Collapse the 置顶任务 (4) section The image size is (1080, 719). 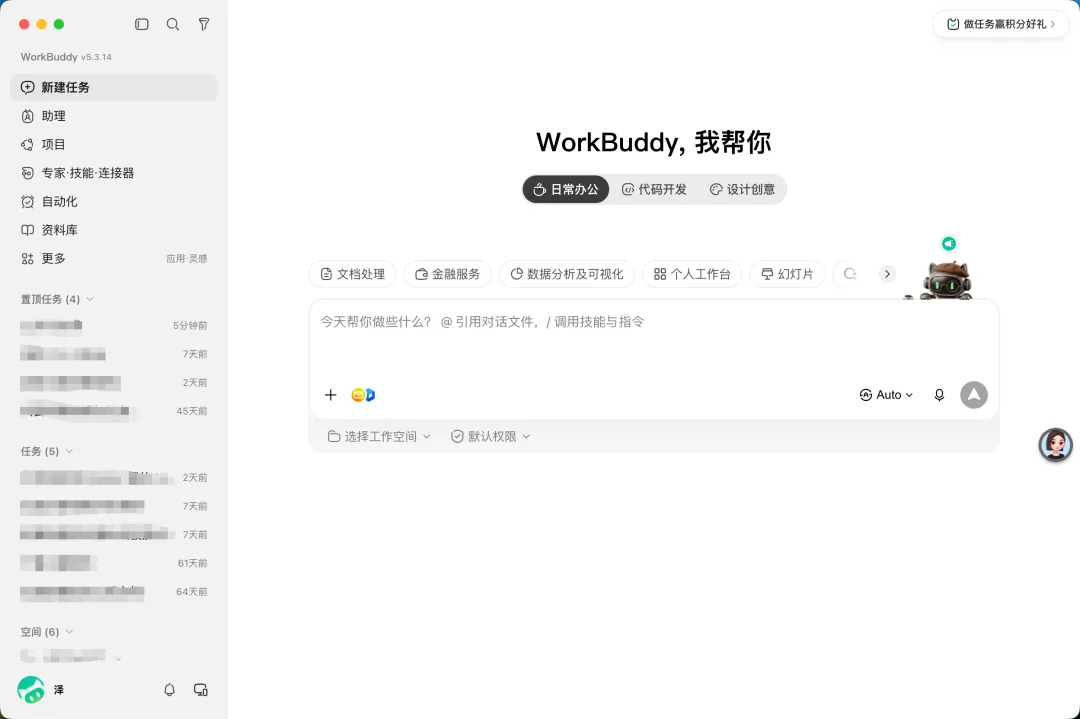point(57,299)
